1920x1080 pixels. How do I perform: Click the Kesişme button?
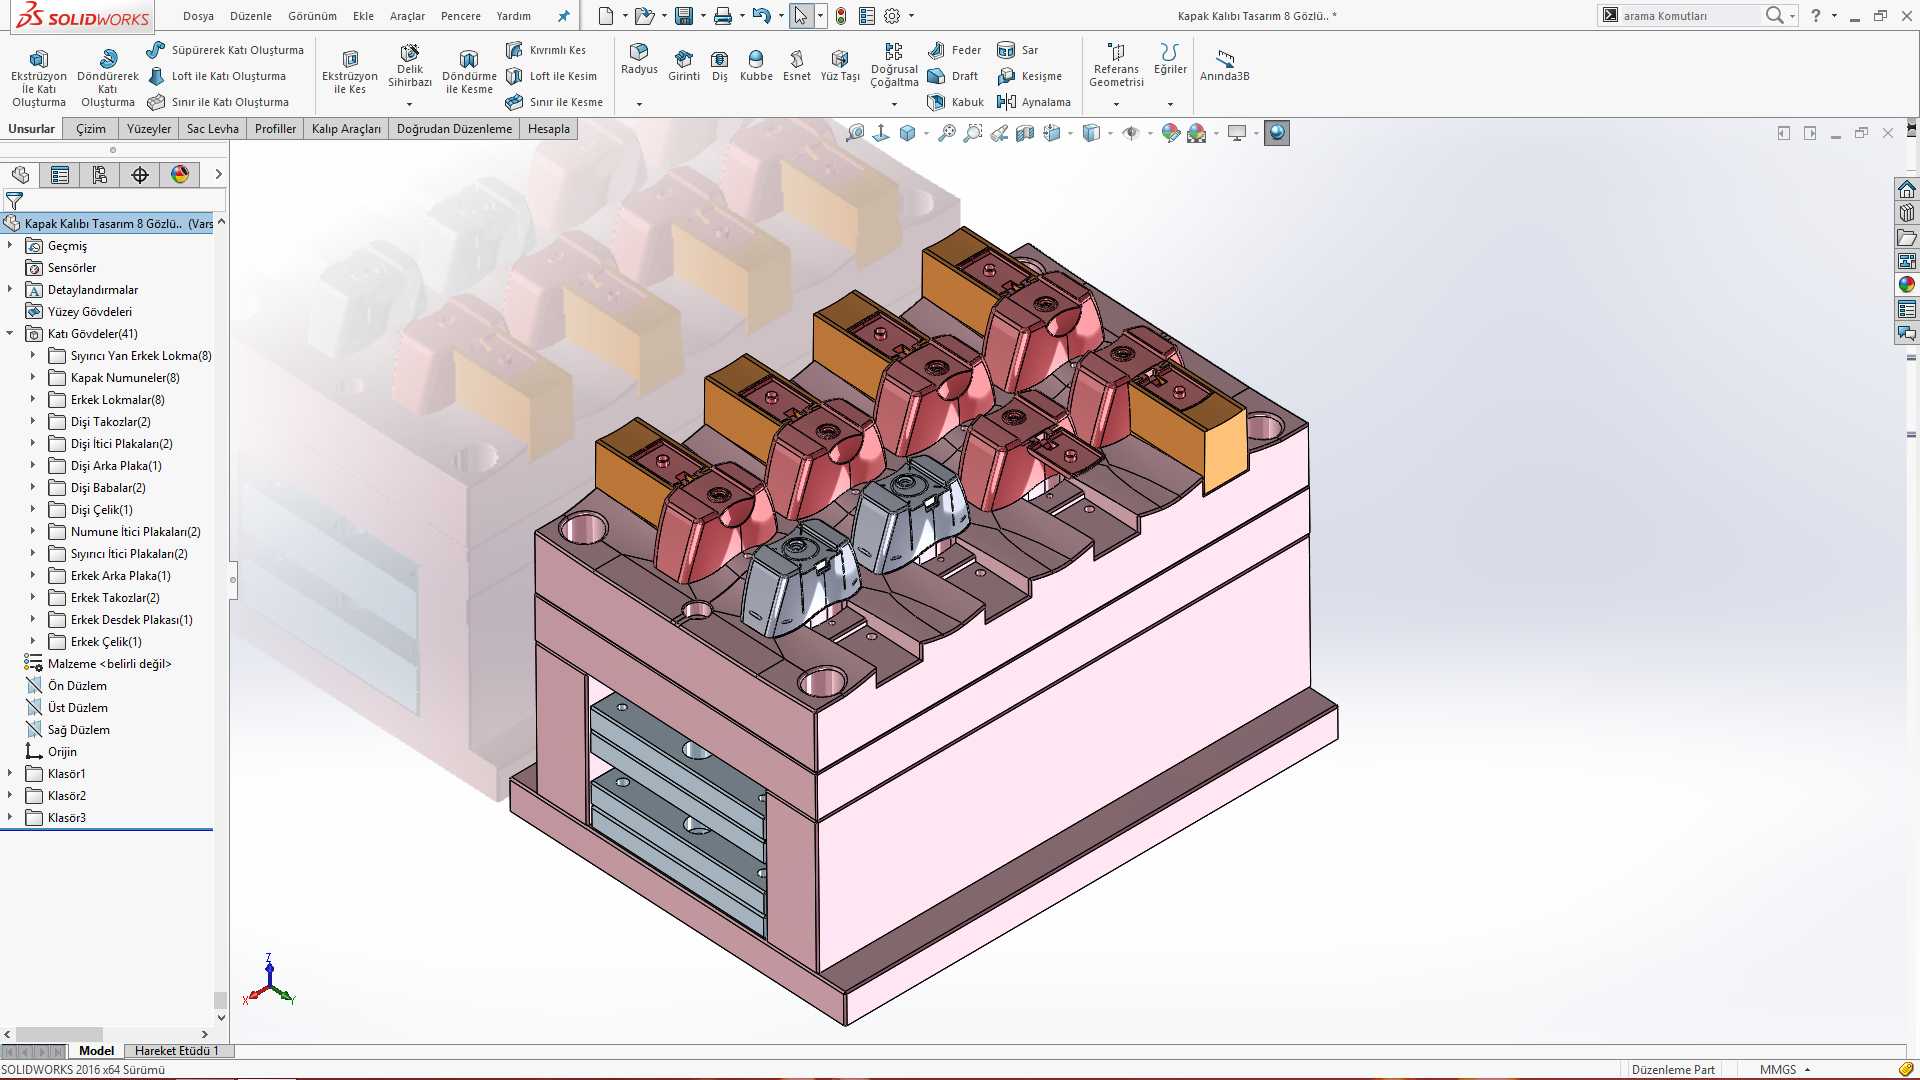pos(1030,76)
